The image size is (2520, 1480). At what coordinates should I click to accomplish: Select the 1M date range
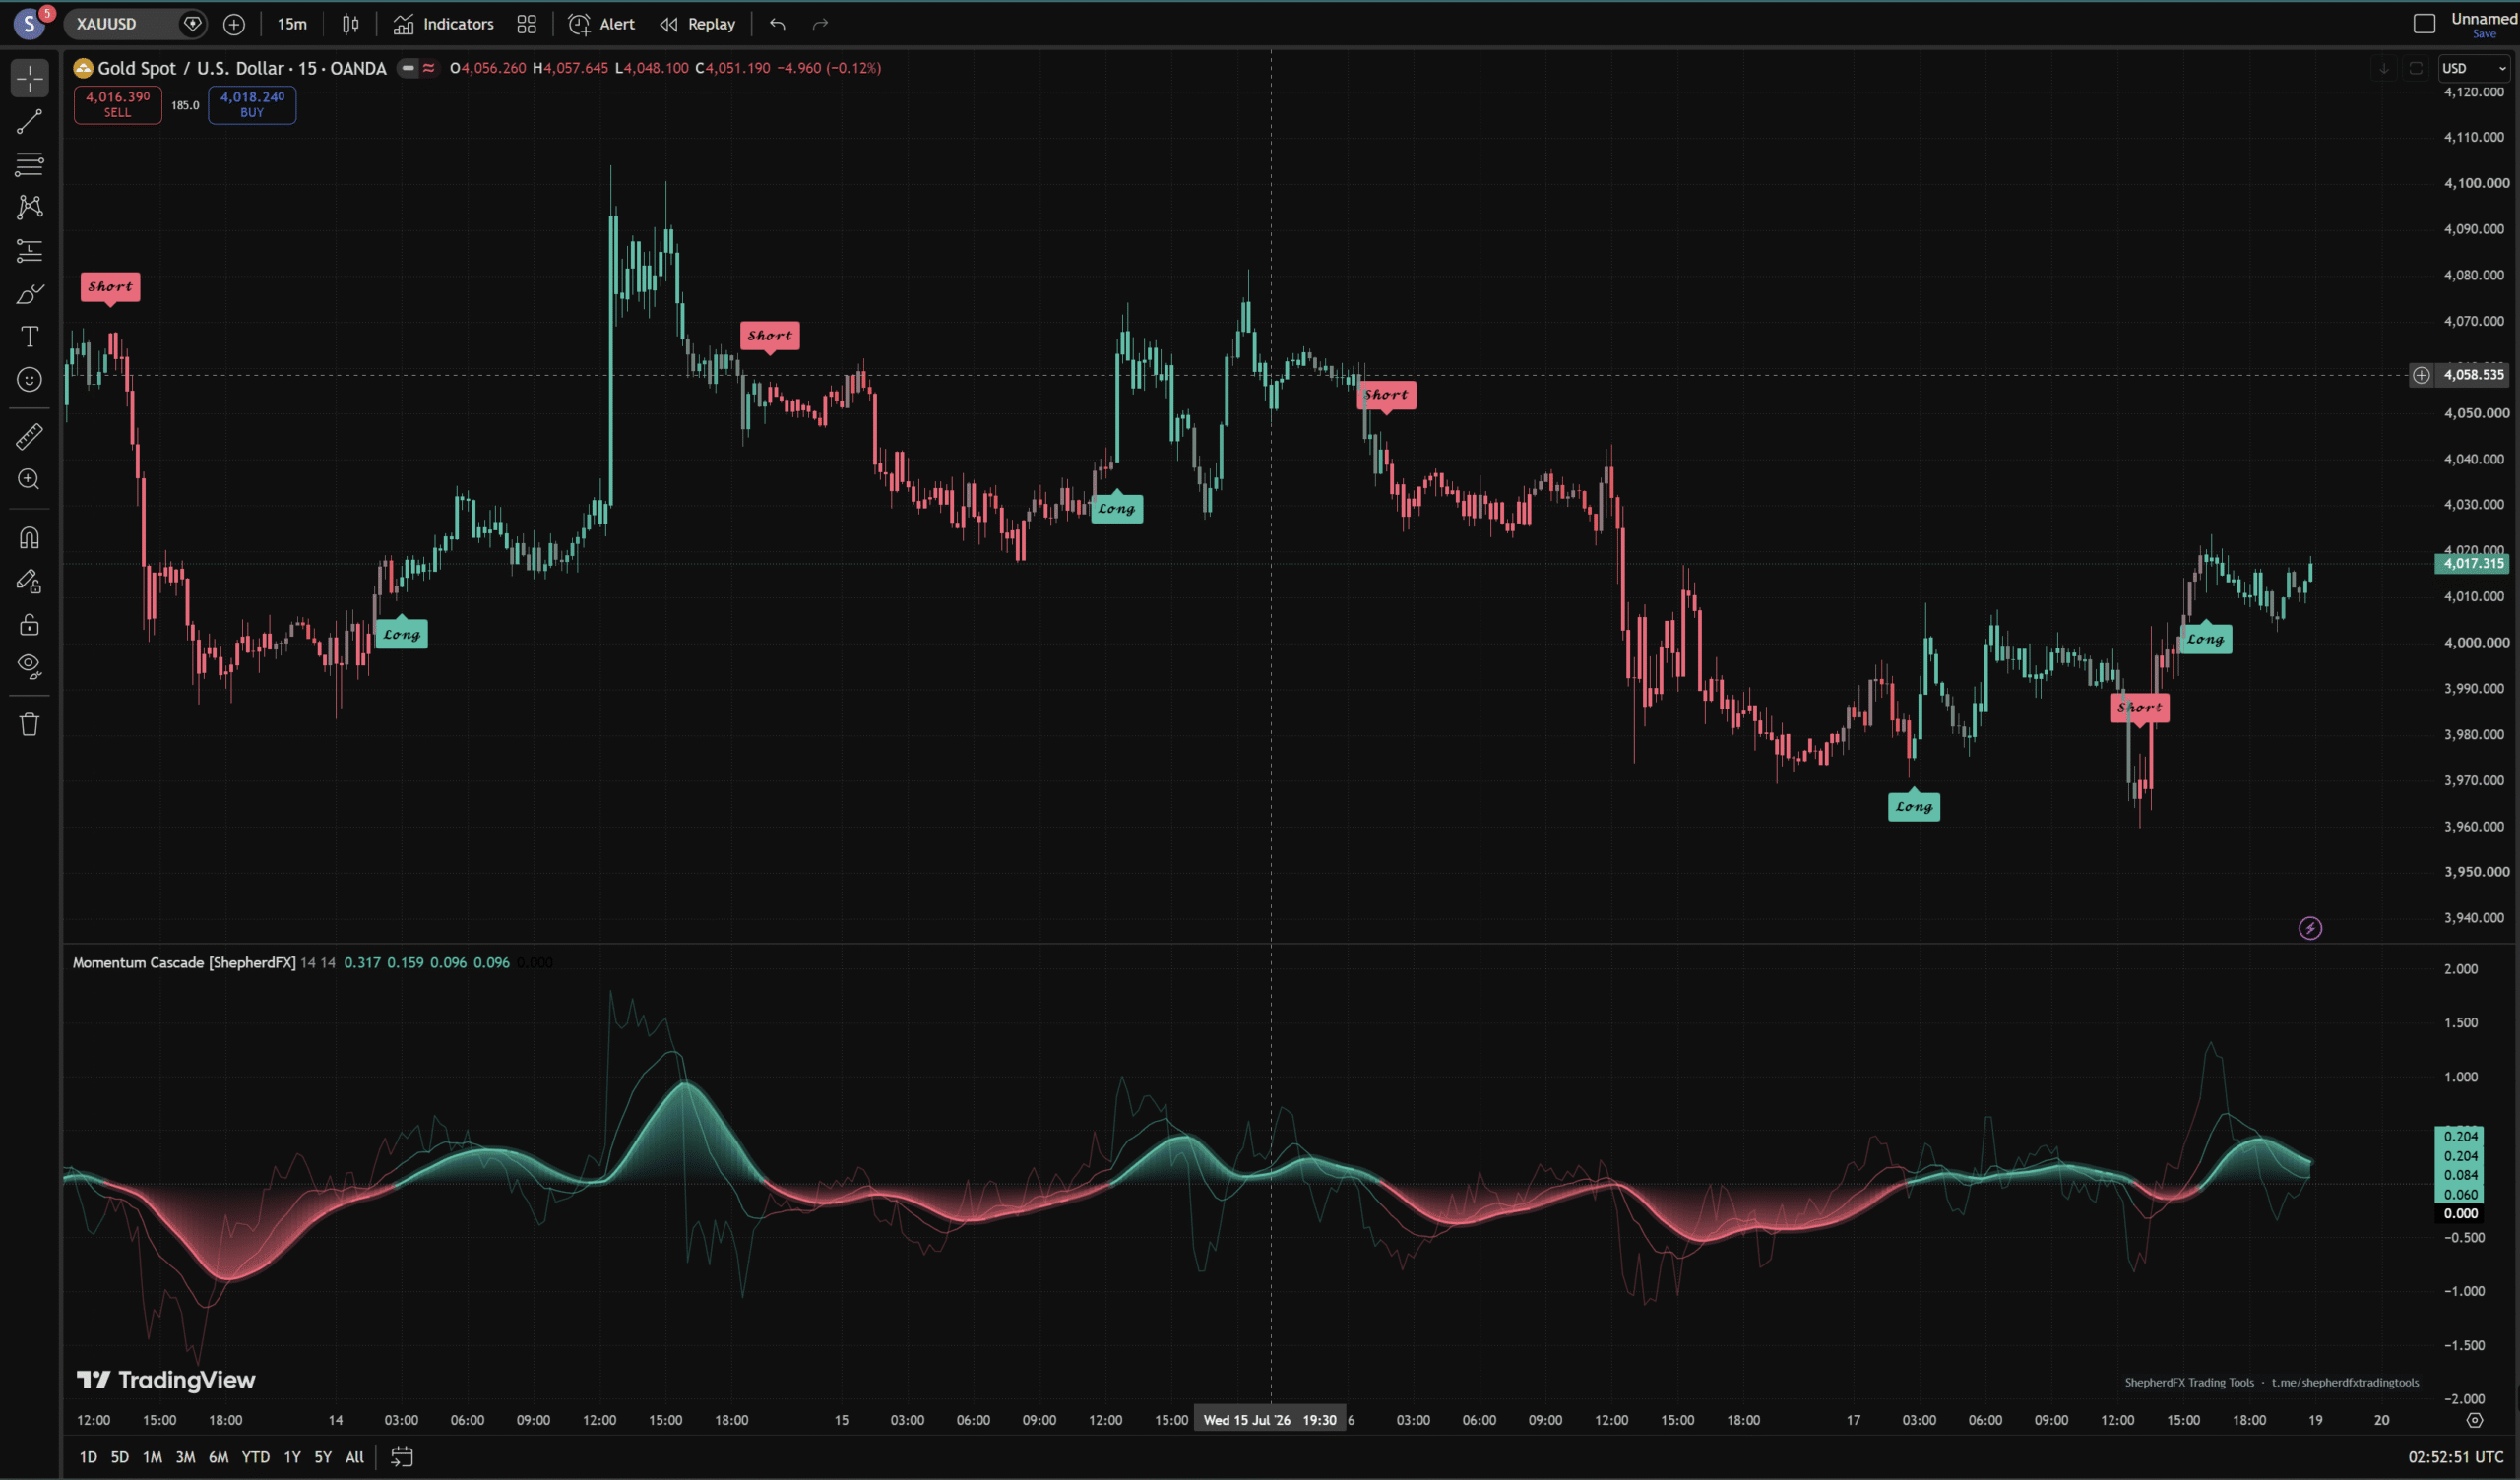[x=152, y=1457]
